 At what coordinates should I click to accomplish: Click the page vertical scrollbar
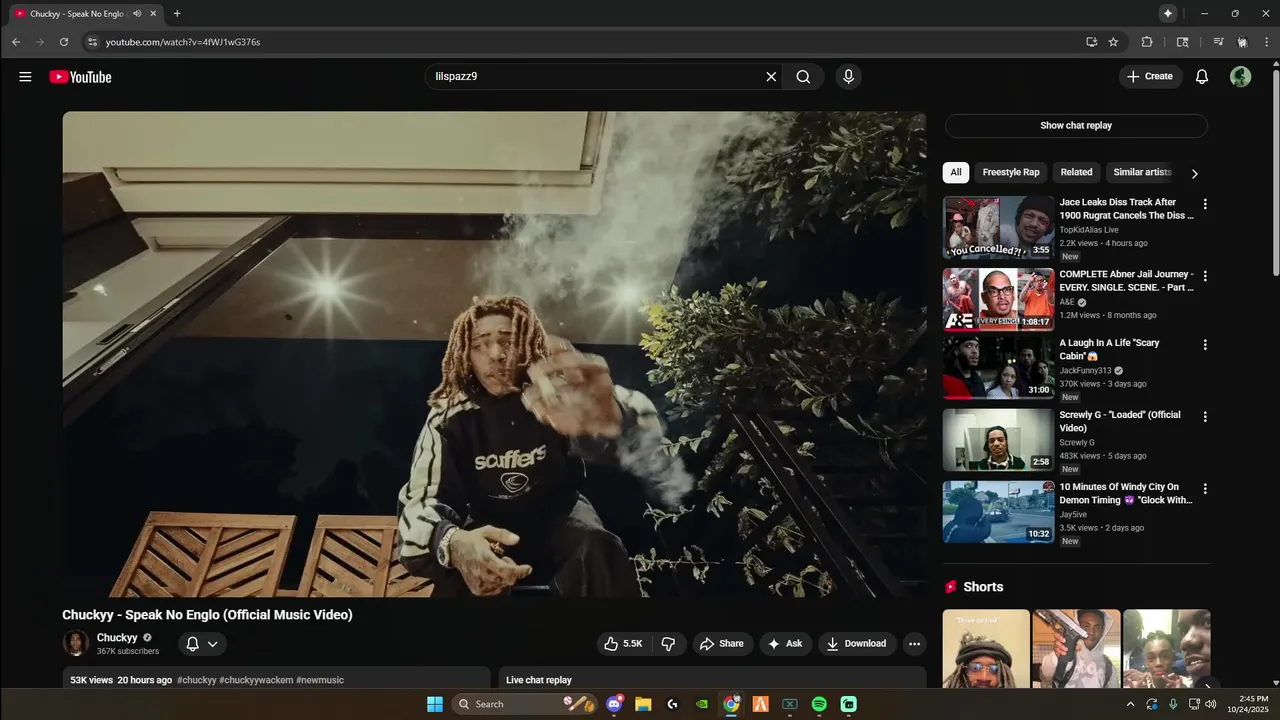1275,170
